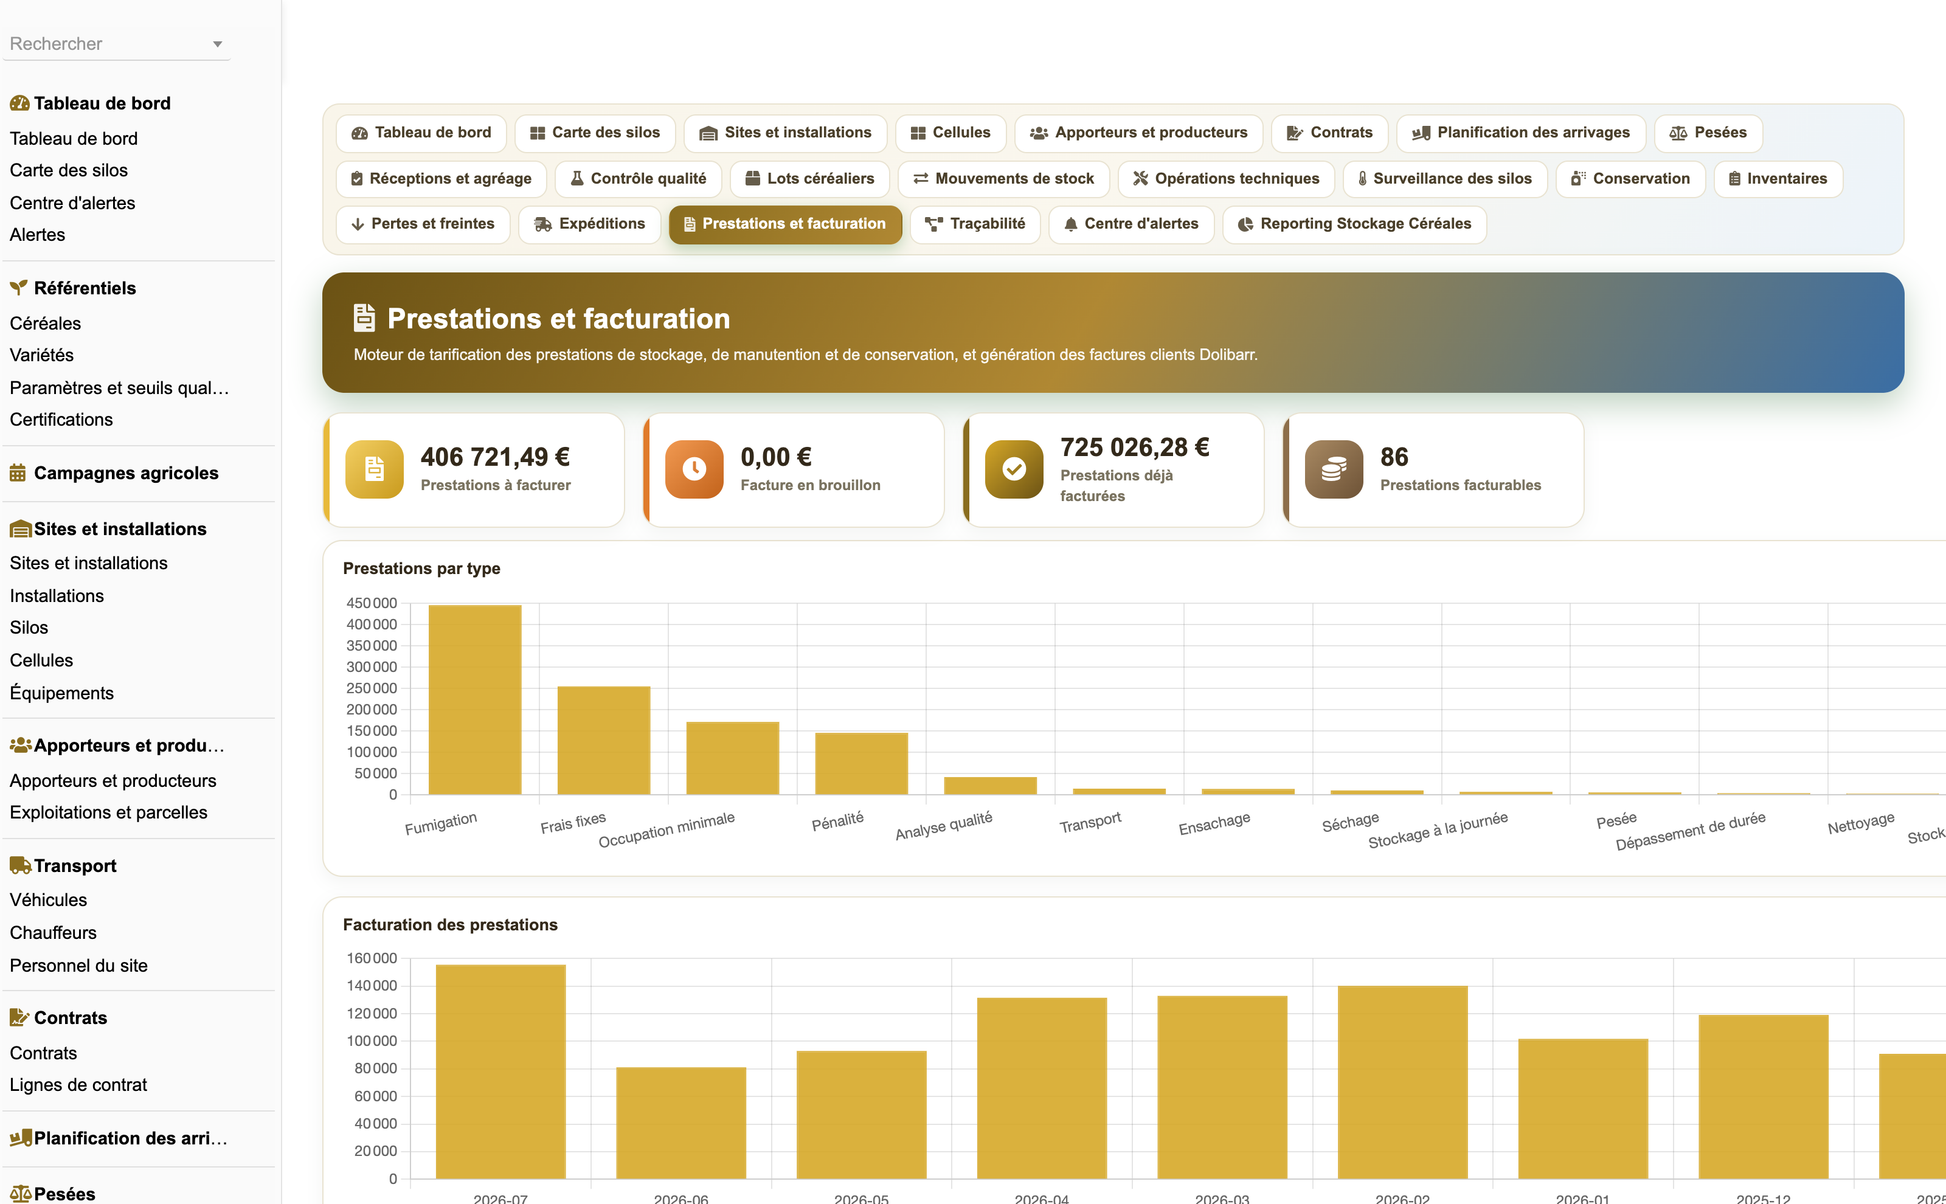The image size is (1946, 1204).
Task: Go to the Conservation tab
Action: pos(1630,179)
